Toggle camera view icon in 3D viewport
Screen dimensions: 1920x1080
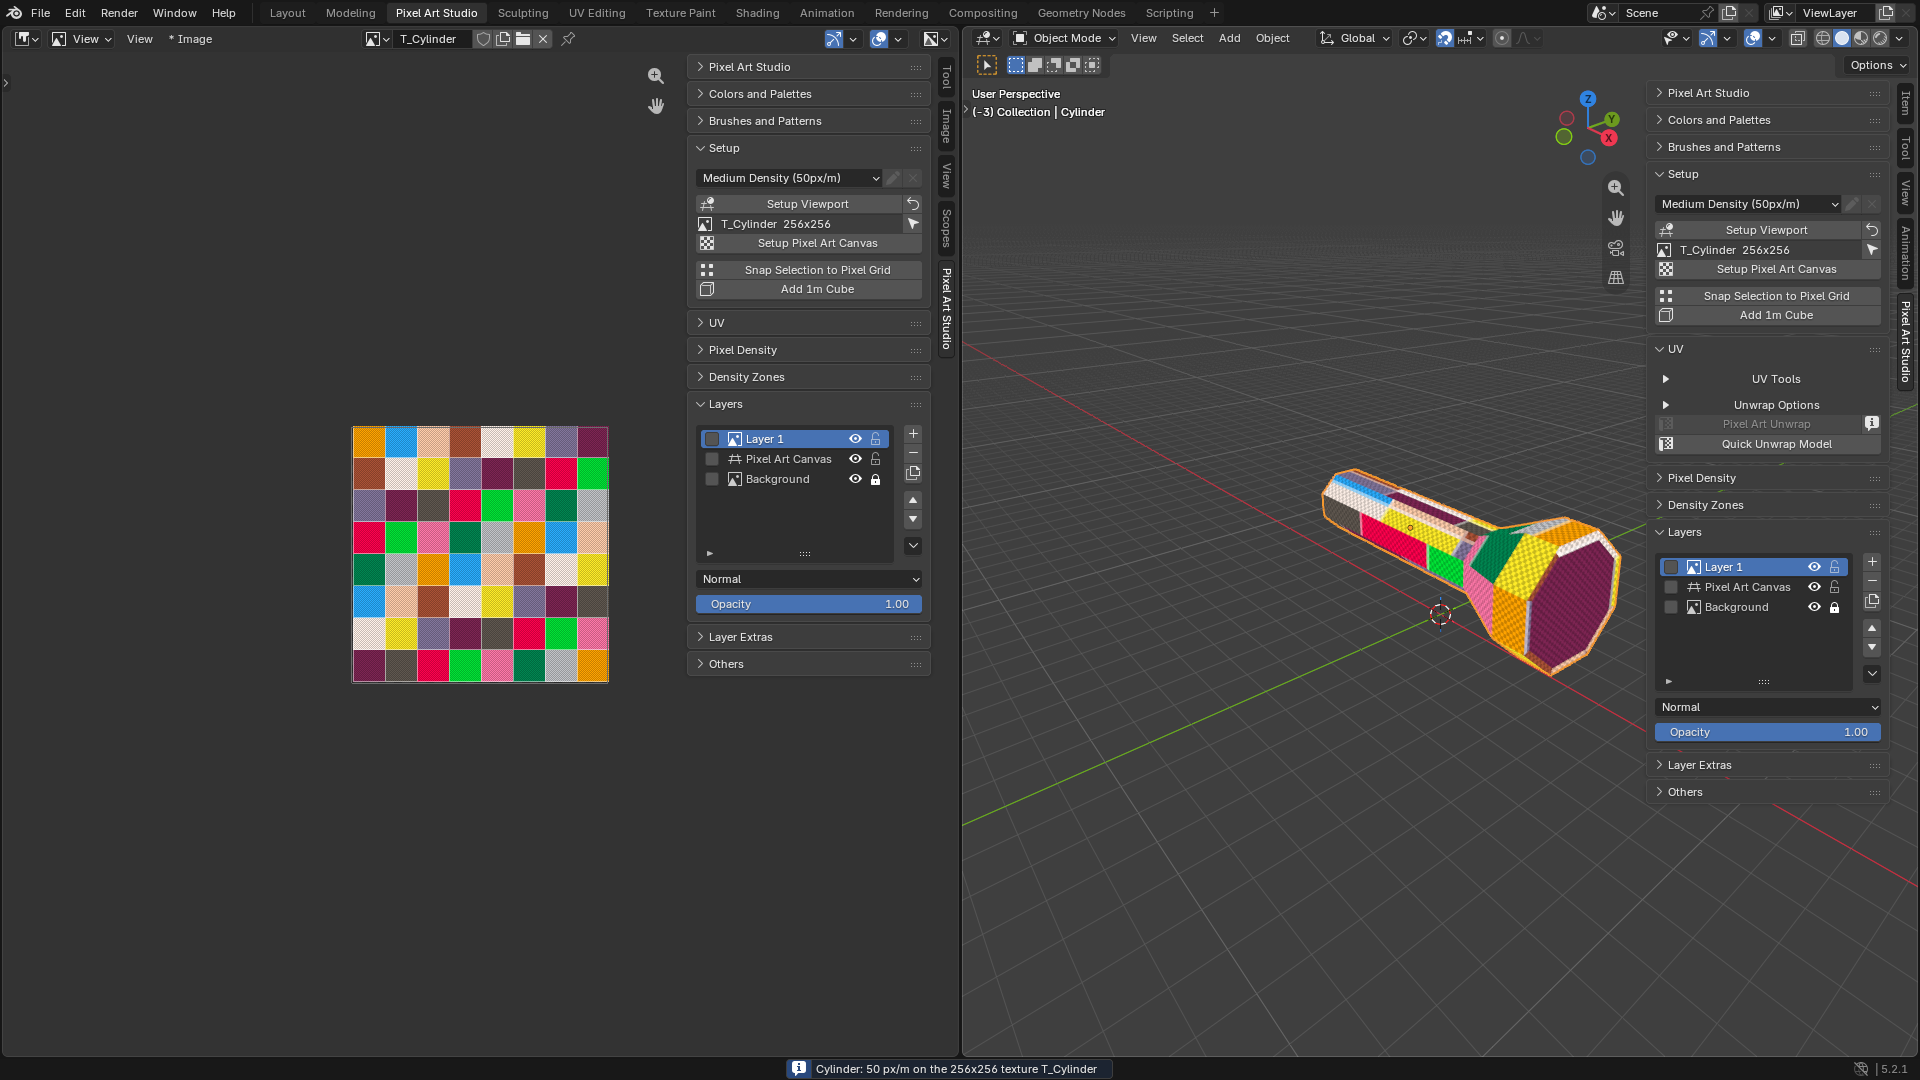1616,248
